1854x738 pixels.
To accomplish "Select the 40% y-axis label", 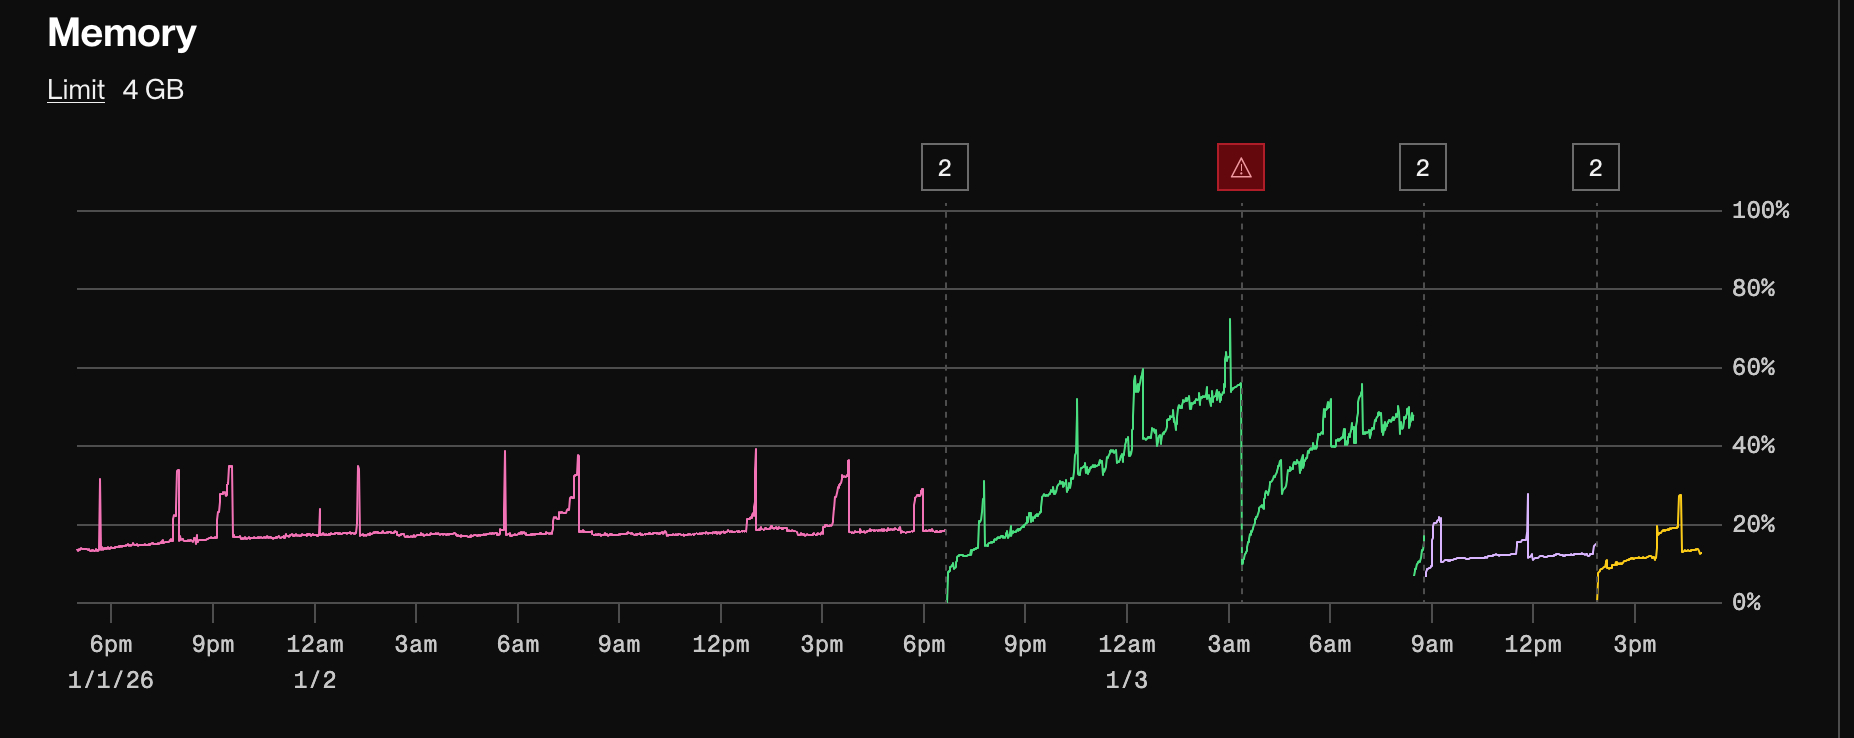I will tap(1753, 445).
